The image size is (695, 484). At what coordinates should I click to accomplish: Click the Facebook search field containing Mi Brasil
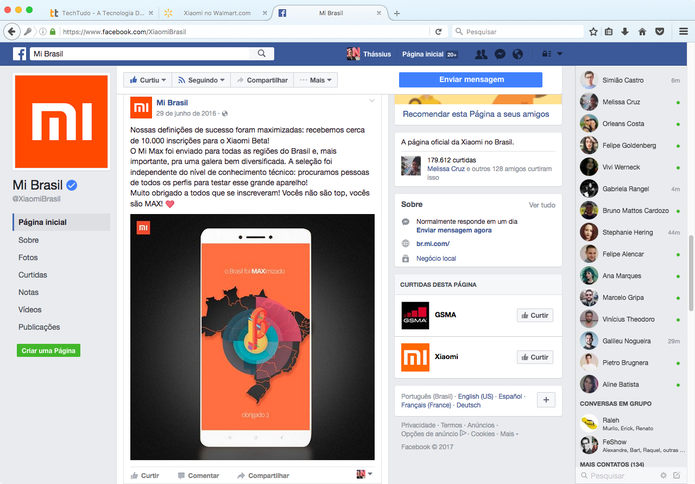click(x=141, y=54)
